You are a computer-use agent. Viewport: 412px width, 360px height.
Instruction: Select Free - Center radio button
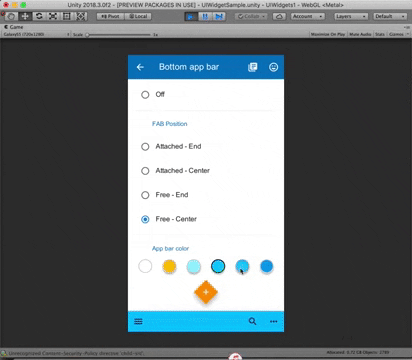[145, 219]
